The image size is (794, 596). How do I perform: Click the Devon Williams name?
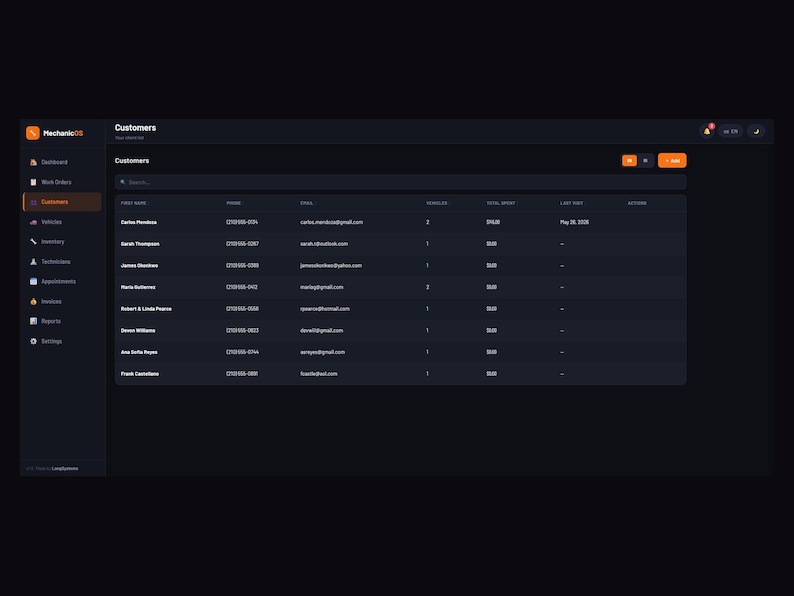[138, 331]
